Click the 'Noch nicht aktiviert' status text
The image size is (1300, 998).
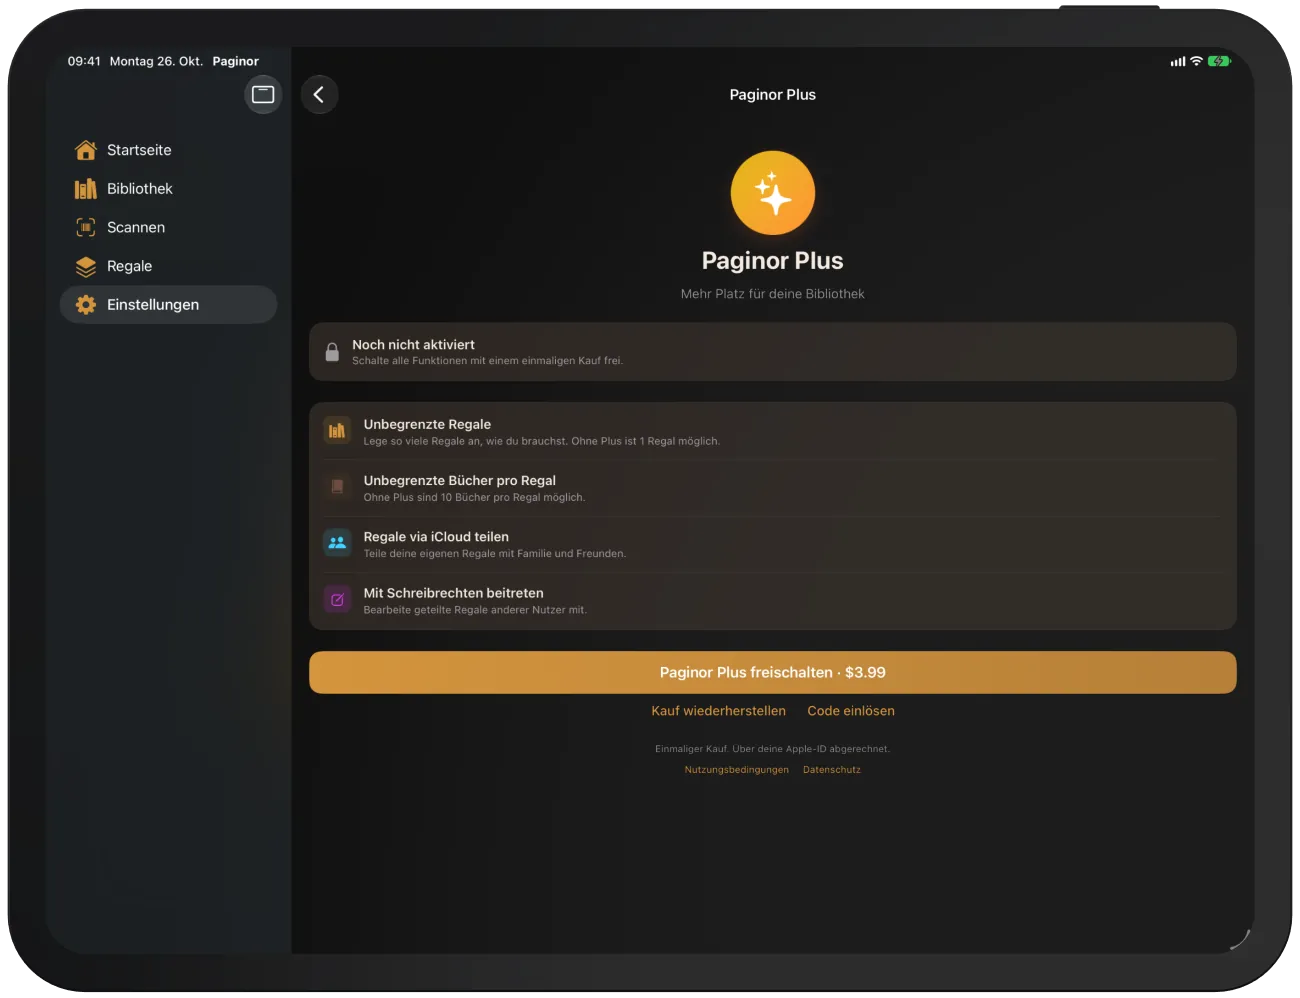tap(413, 345)
